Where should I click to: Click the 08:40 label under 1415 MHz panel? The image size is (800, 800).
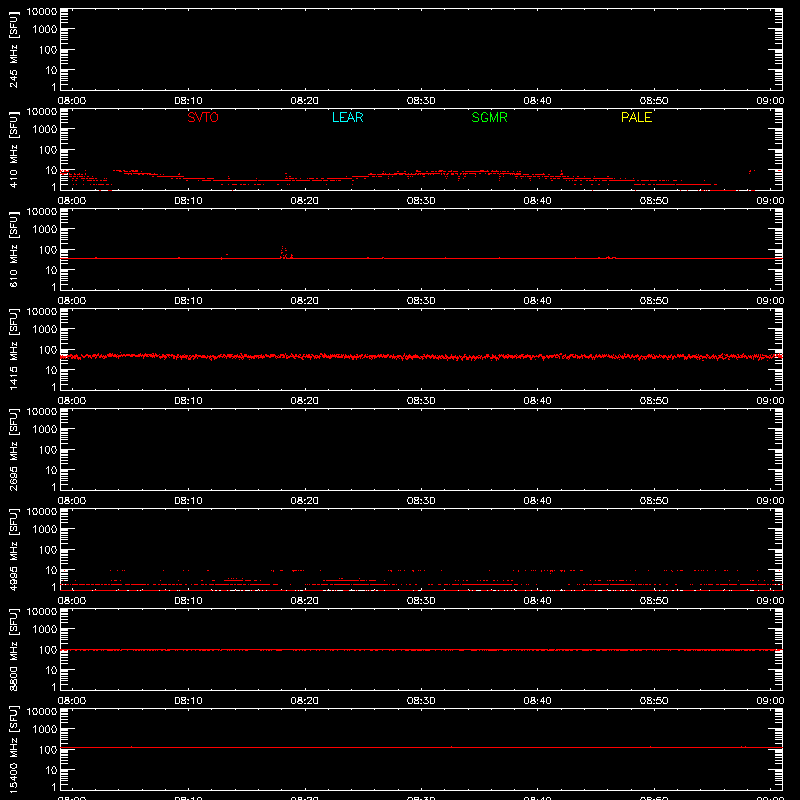(537, 401)
